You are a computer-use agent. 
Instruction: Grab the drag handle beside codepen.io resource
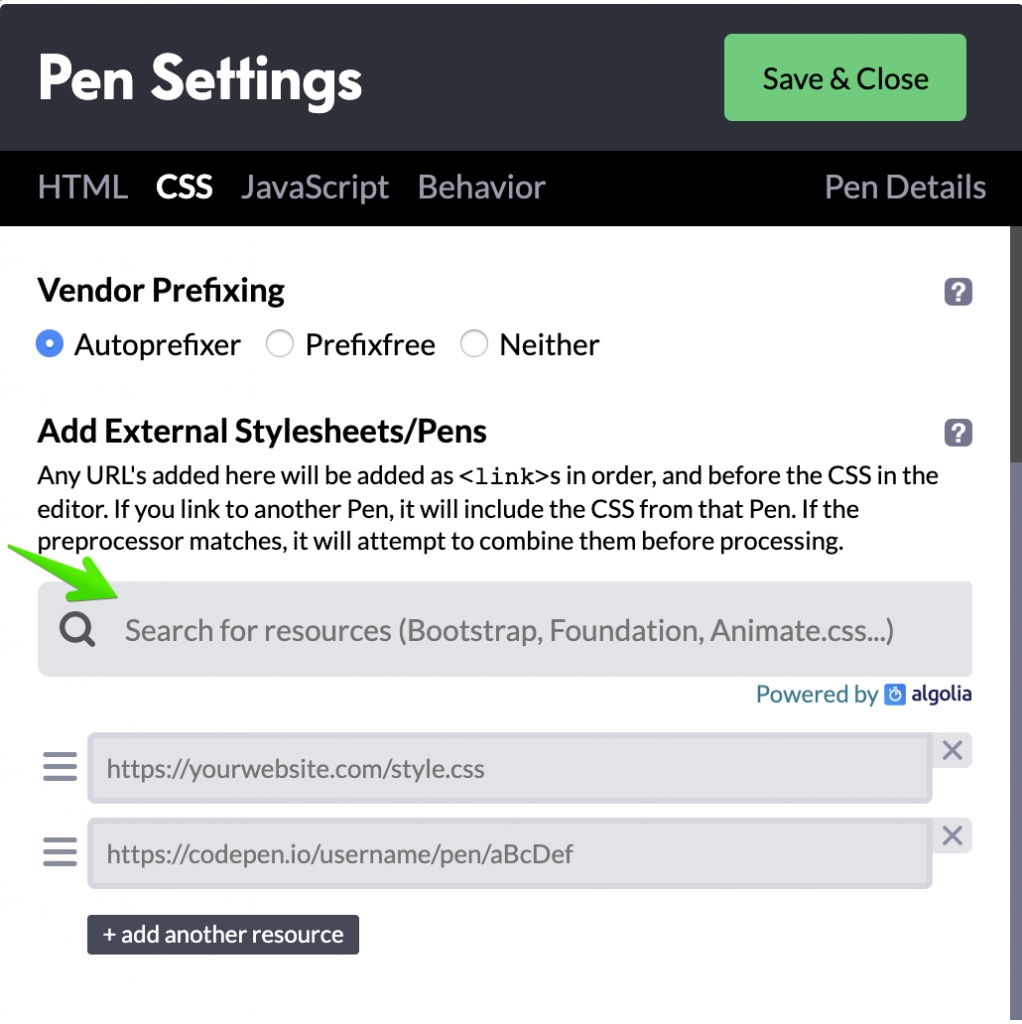click(60, 853)
